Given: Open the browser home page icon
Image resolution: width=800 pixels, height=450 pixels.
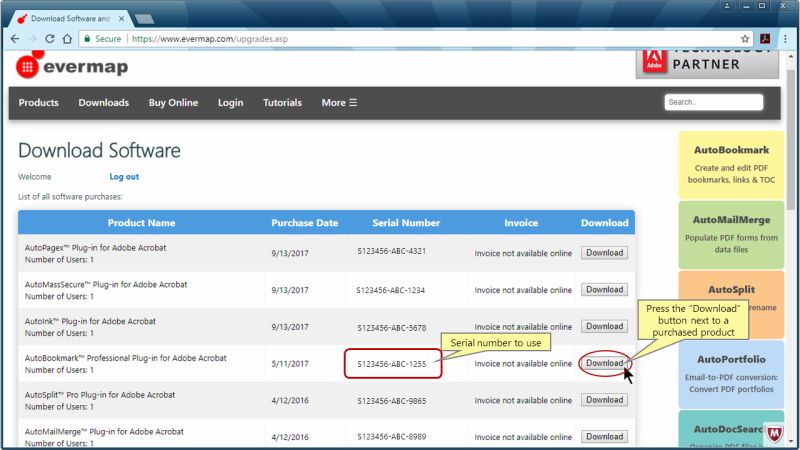Looking at the screenshot, I should (67, 39).
